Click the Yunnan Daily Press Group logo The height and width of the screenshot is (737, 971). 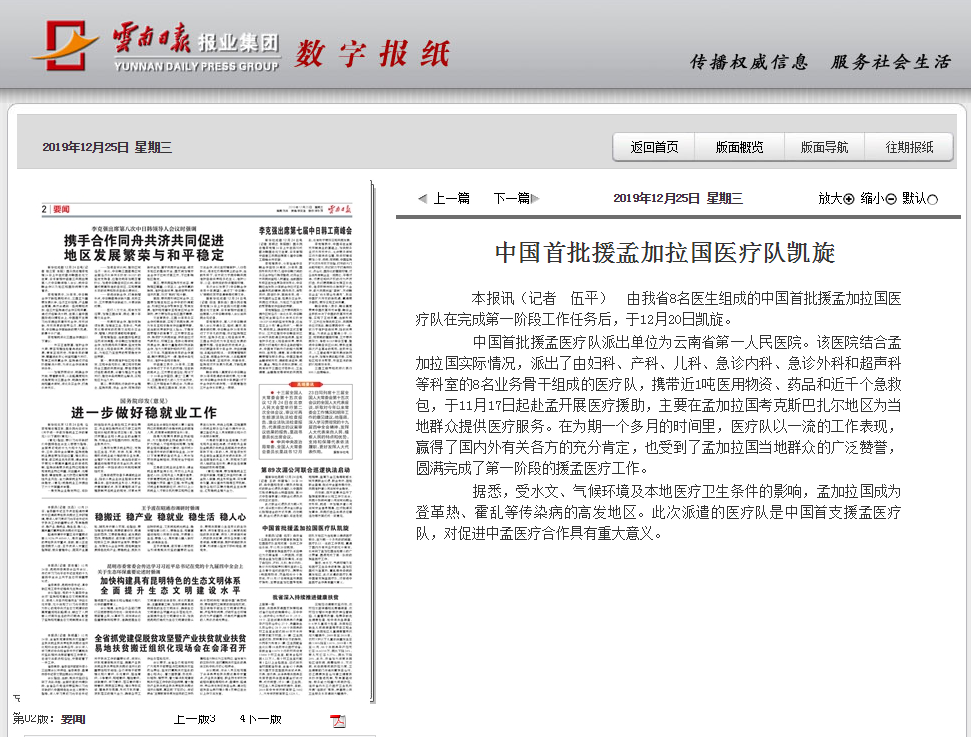[156, 47]
